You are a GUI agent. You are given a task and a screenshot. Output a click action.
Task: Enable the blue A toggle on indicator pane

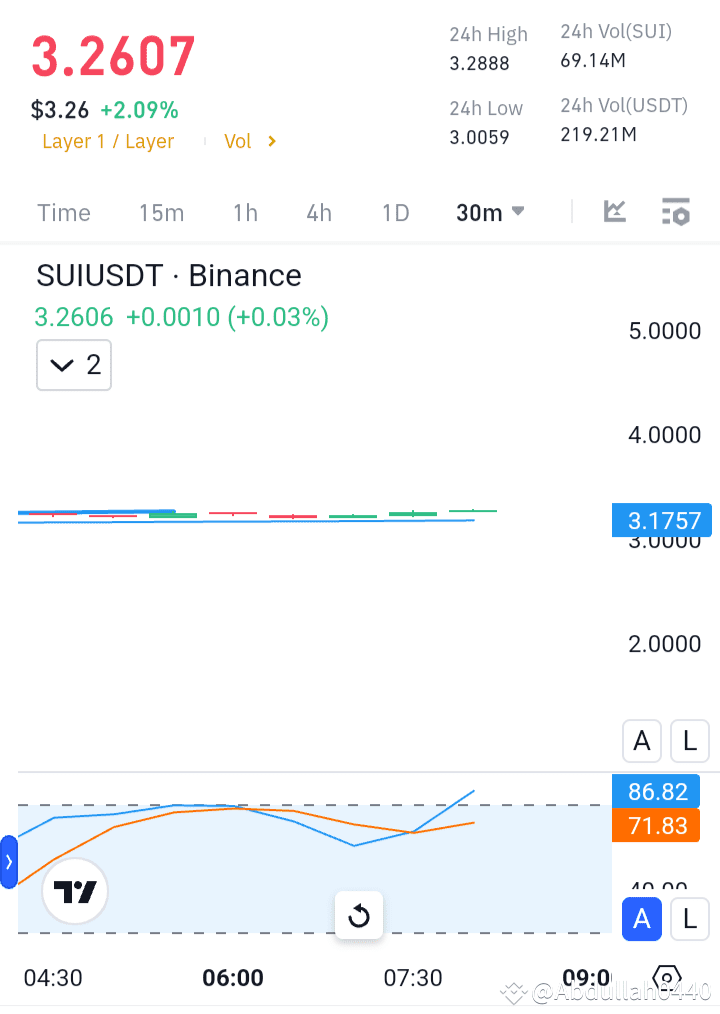[642, 919]
